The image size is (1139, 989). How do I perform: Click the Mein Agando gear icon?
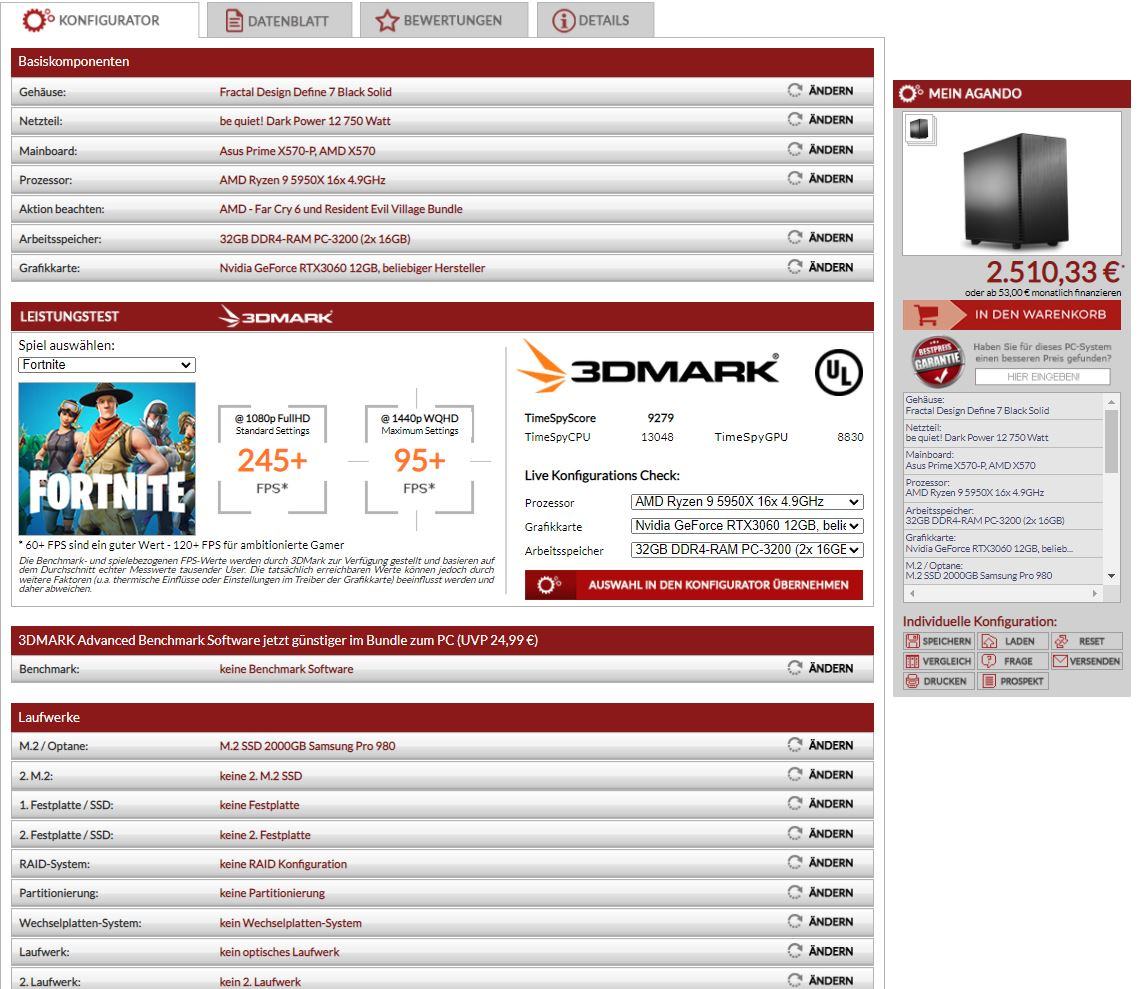point(911,93)
